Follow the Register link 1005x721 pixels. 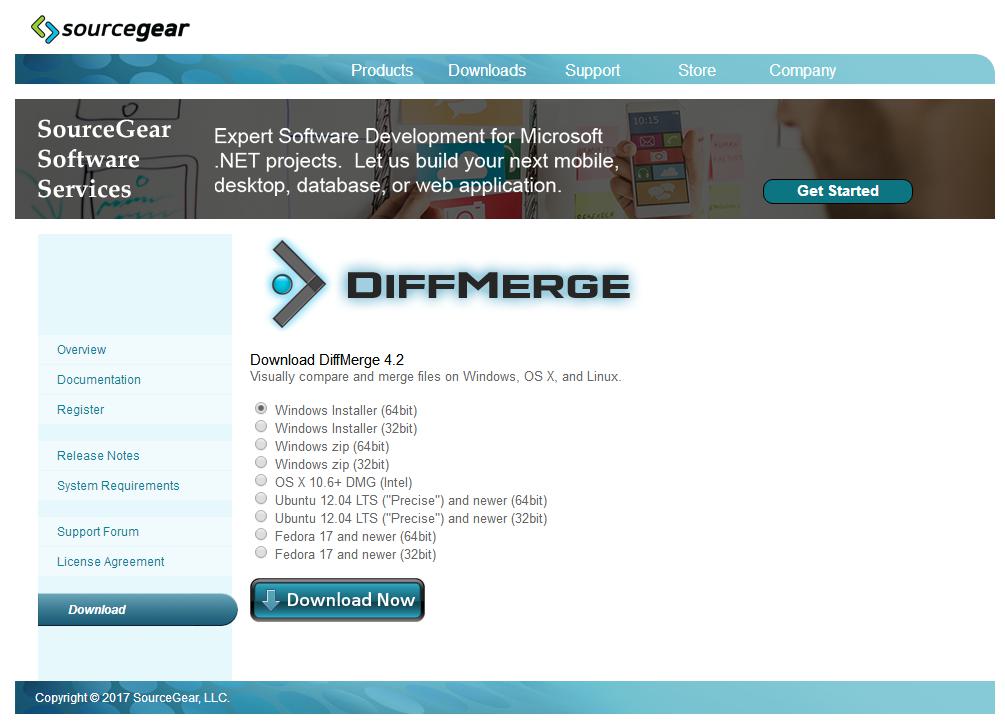tap(80, 410)
